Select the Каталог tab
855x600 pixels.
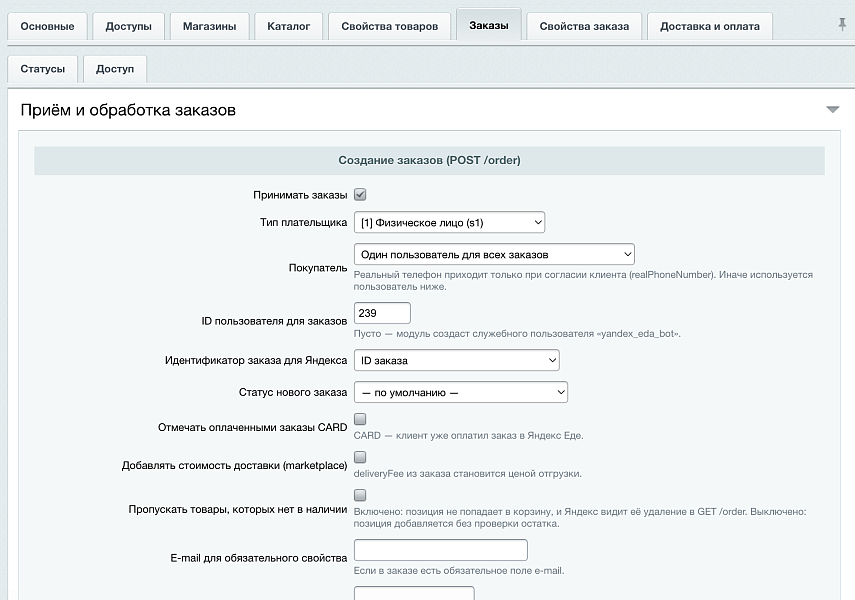(288, 26)
